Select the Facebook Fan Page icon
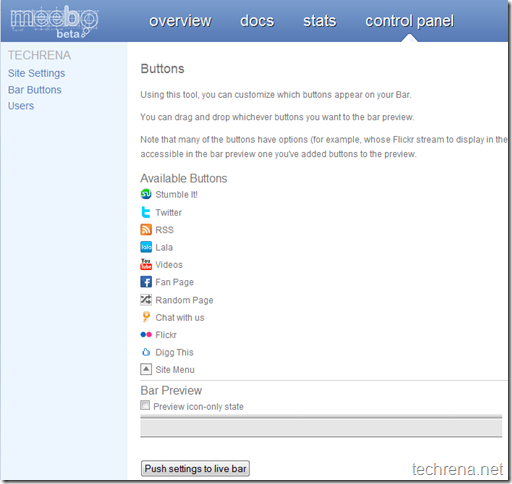 146,282
